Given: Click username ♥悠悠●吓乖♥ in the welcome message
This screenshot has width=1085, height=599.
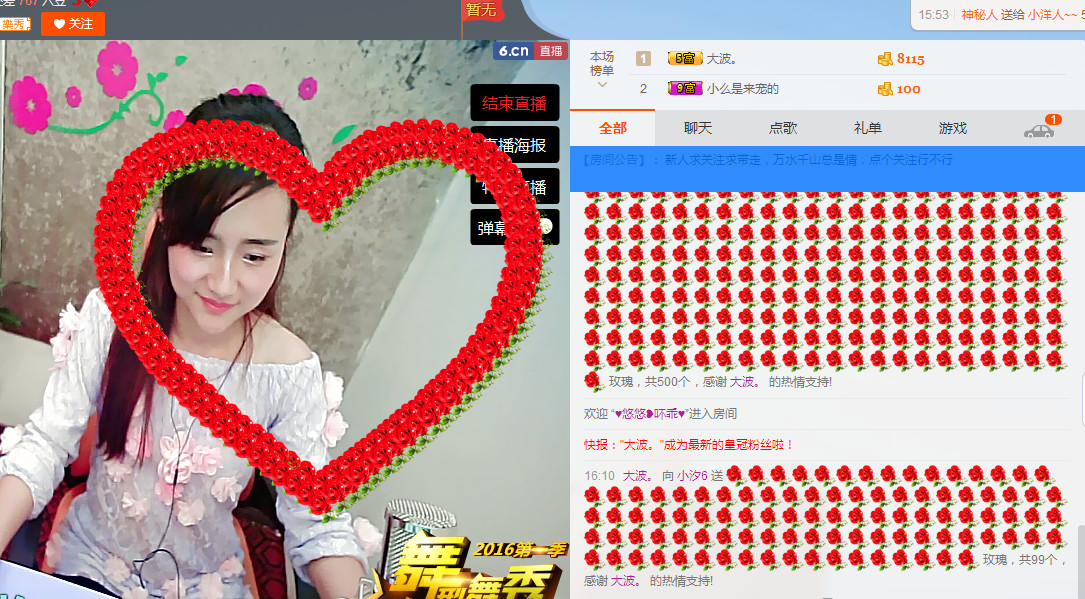Looking at the screenshot, I should point(650,414).
